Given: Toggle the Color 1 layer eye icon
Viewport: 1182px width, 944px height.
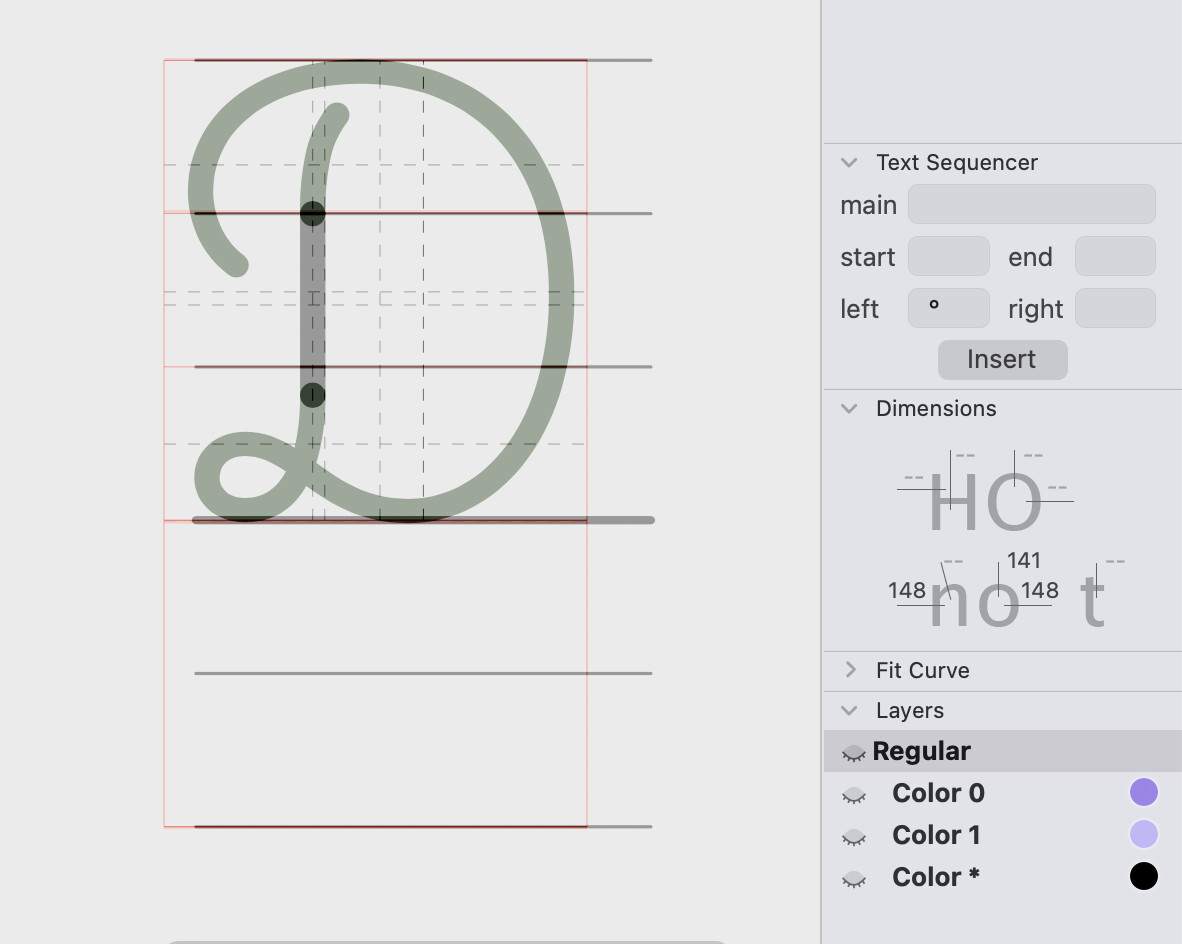Looking at the screenshot, I should coord(853,836).
